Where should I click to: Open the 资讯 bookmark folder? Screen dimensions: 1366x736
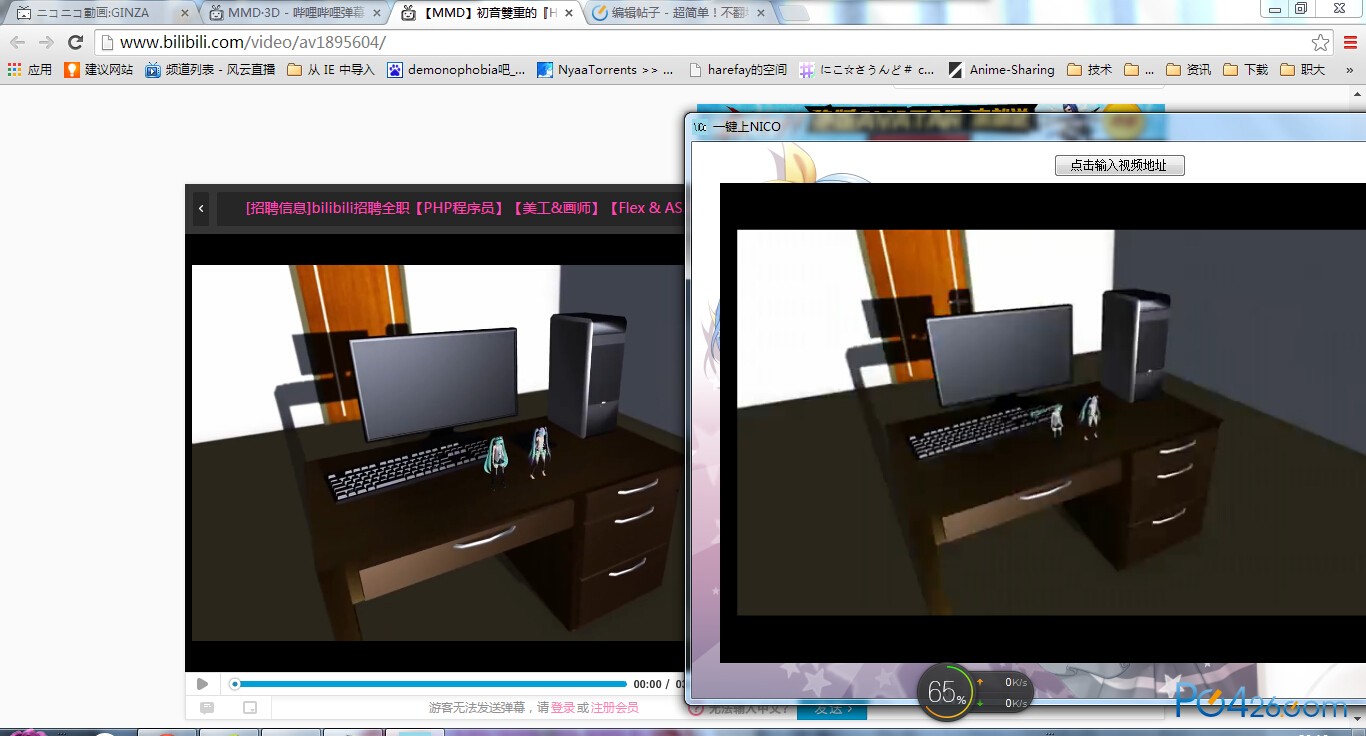point(1188,70)
